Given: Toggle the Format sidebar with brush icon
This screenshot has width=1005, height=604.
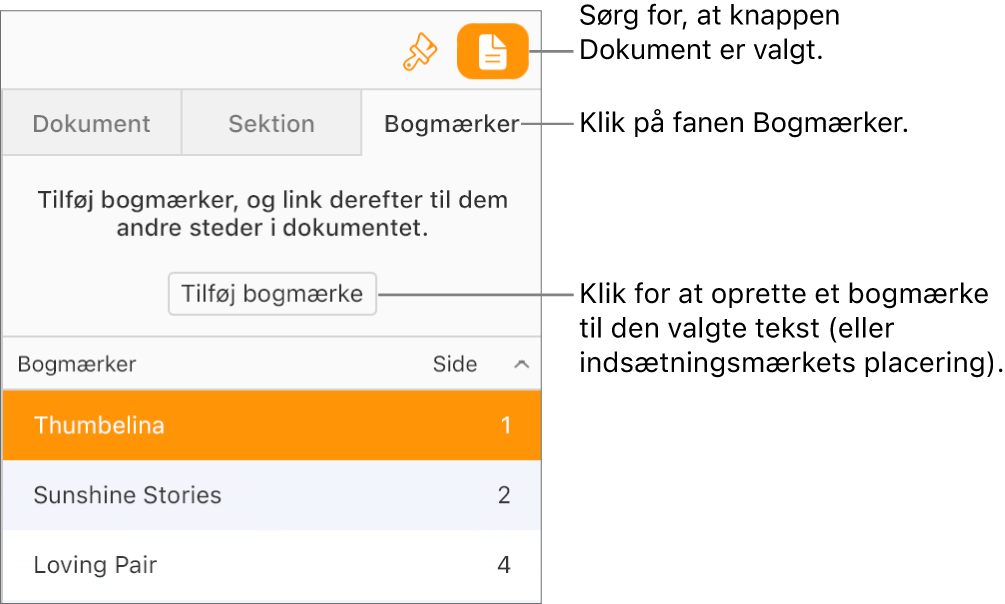Looking at the screenshot, I should [420, 51].
